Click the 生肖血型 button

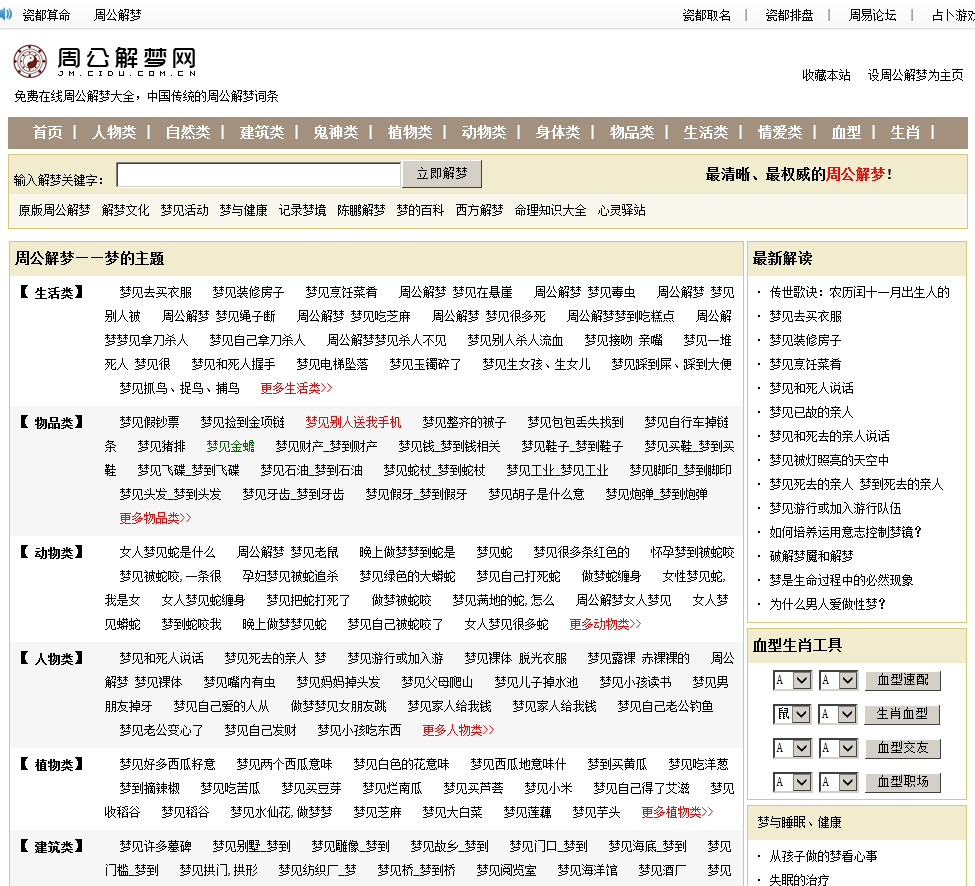[902, 714]
